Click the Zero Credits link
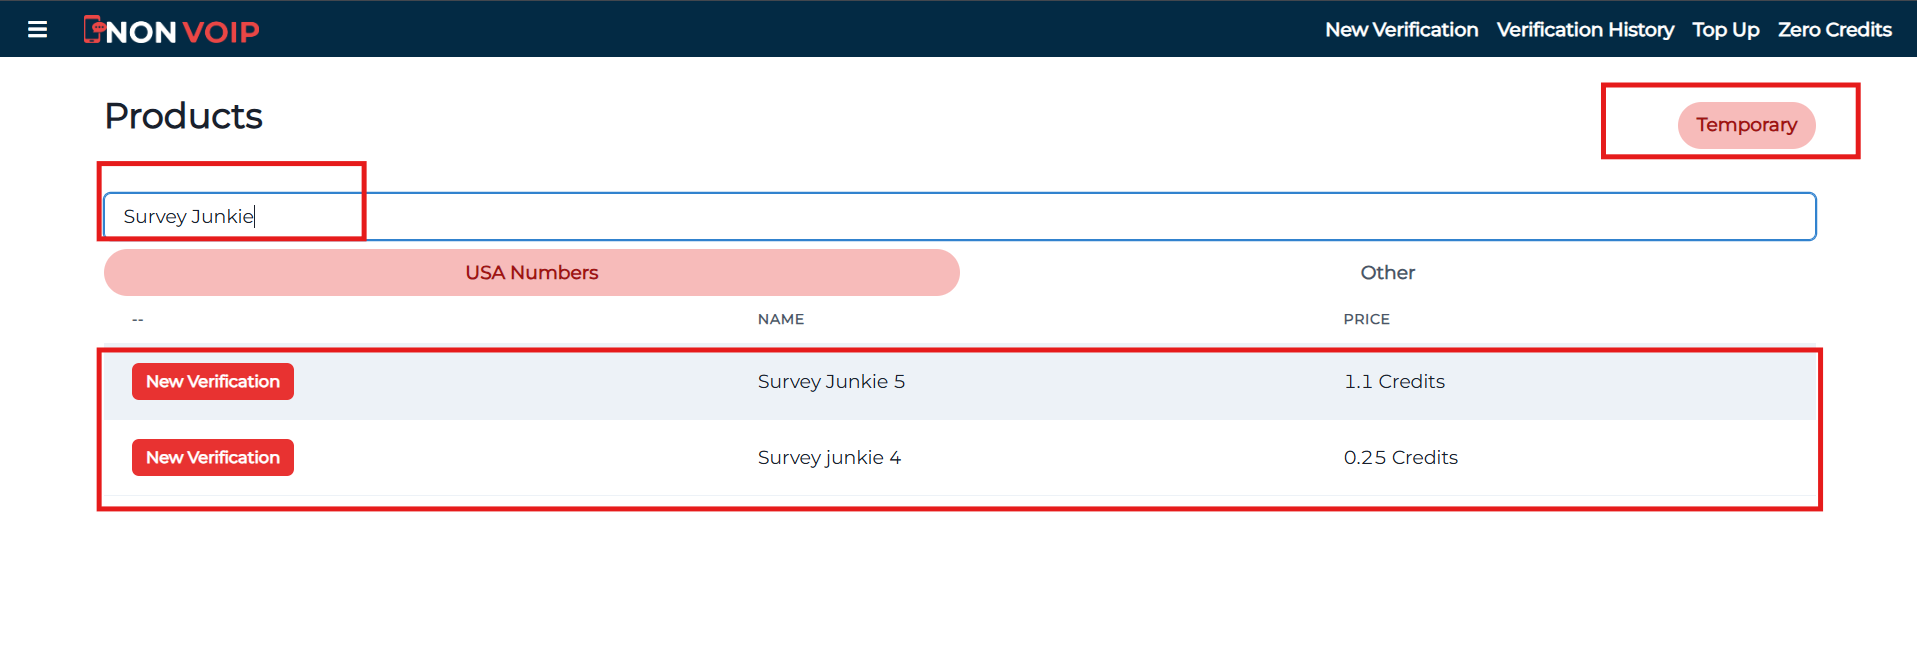Viewport: 1917px width, 671px height. coord(1834,30)
